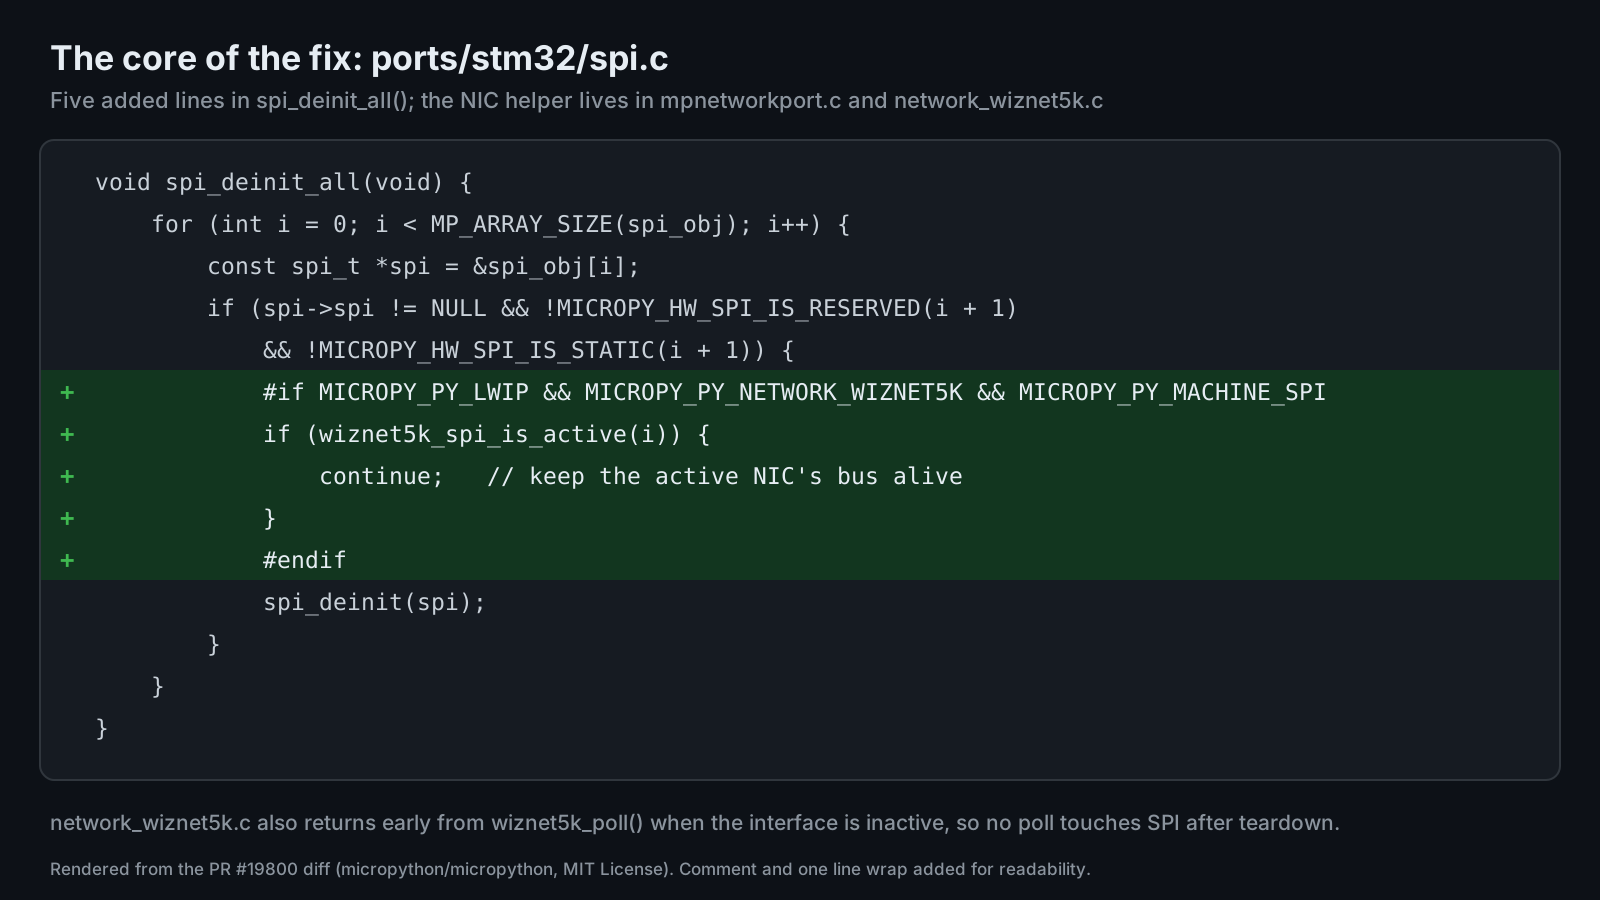Click the plus marker beside the '#if MICROPY_PY_LWIP' line

(x=67, y=392)
